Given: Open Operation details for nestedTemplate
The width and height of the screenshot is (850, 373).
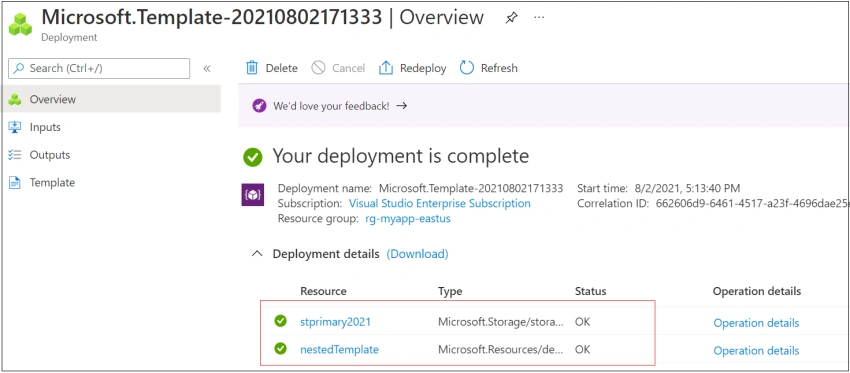Looking at the screenshot, I should coord(756,351).
